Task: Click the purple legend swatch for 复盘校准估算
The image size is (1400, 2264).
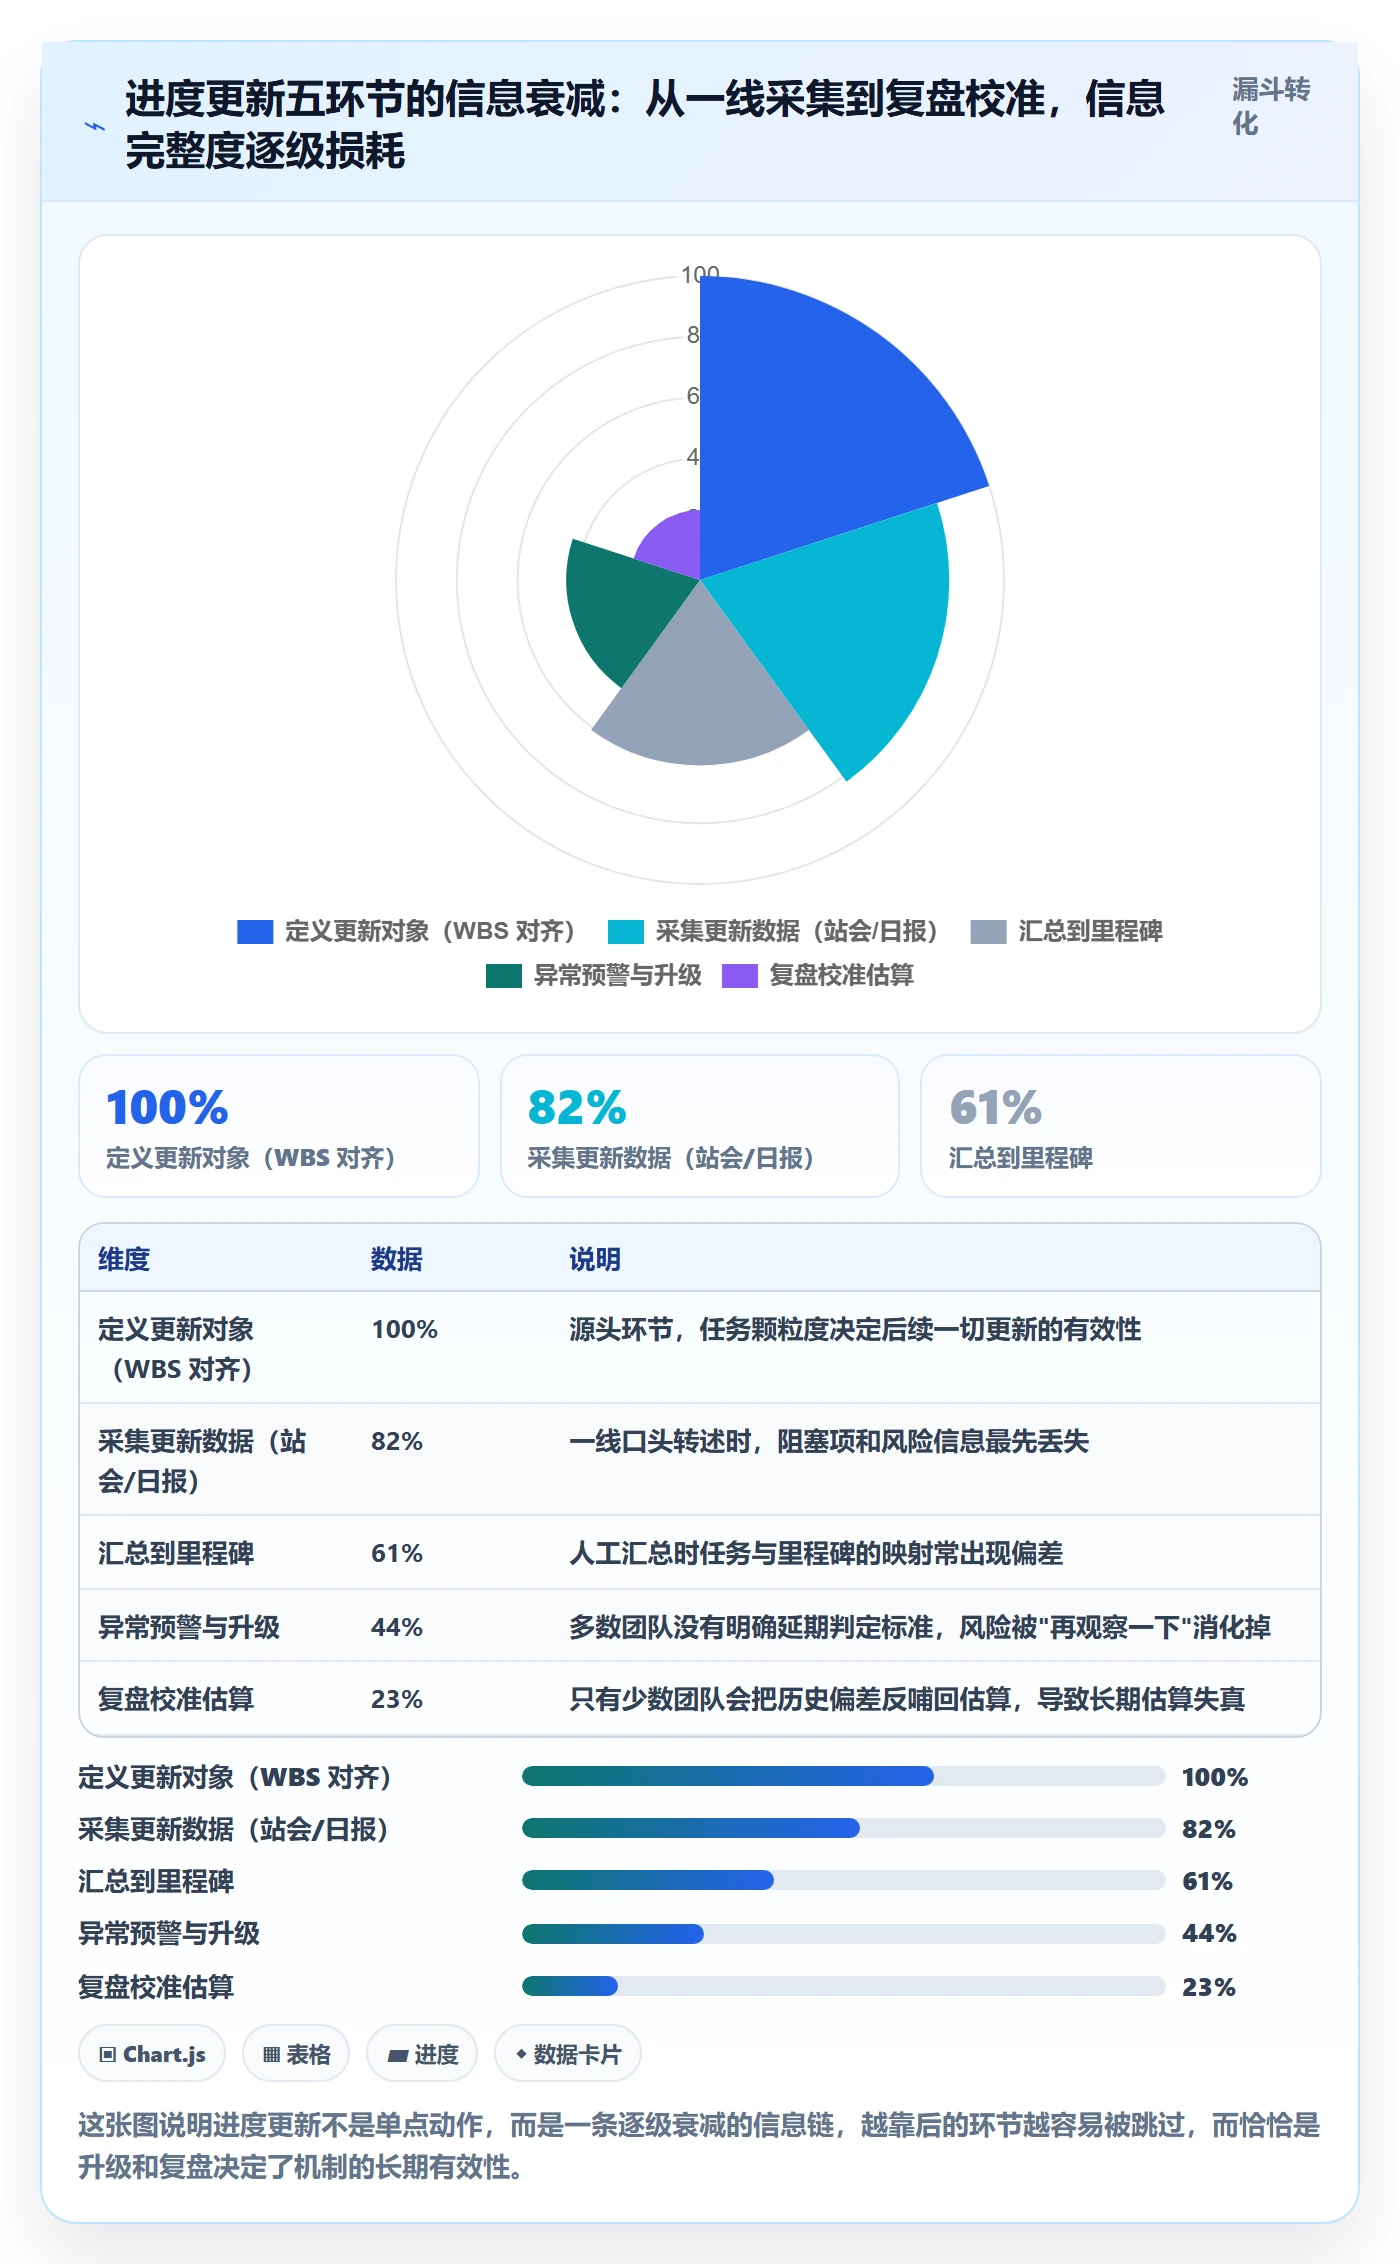Action: click(740, 976)
